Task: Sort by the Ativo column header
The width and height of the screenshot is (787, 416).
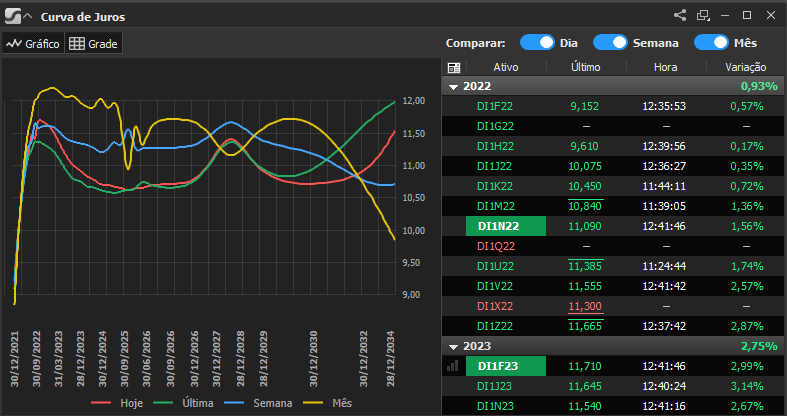Action: [x=506, y=67]
